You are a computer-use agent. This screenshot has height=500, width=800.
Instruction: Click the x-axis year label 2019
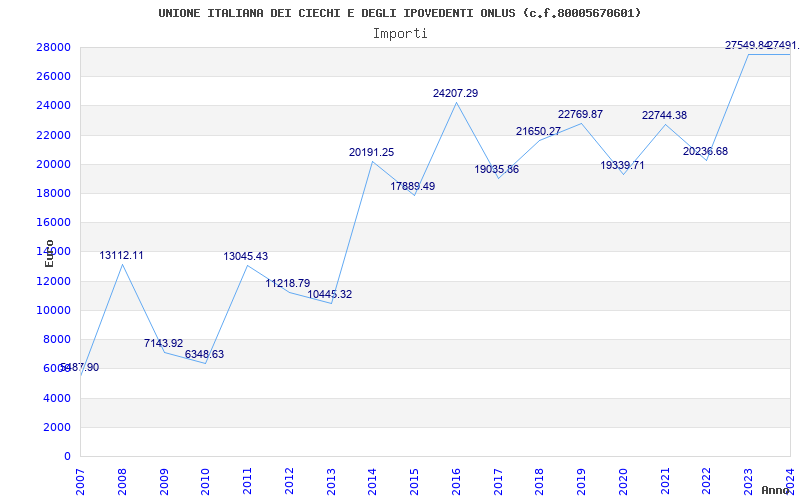tap(582, 482)
